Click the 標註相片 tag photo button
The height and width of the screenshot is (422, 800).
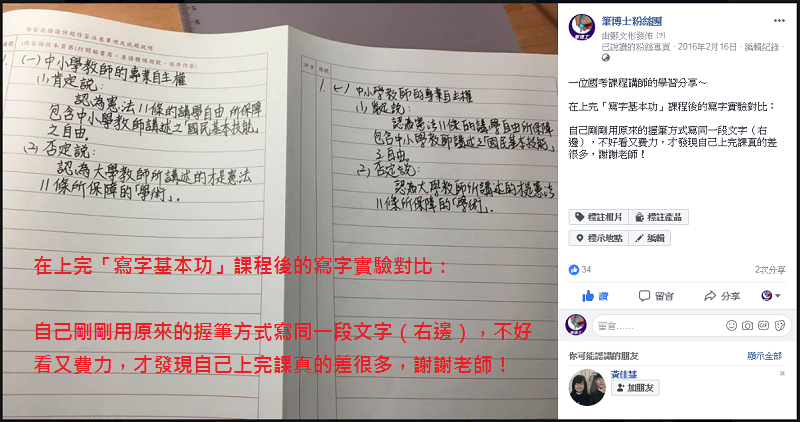point(598,217)
